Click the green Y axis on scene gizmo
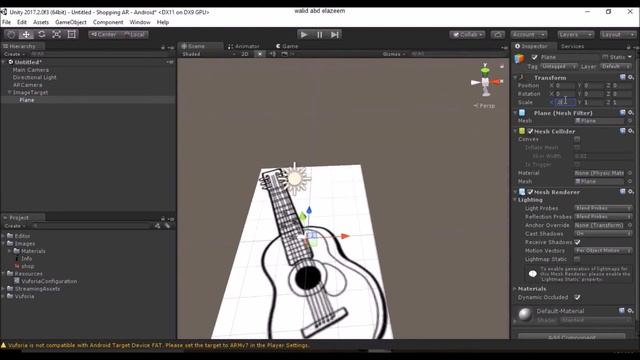The width and height of the screenshot is (640, 360). [x=485, y=70]
